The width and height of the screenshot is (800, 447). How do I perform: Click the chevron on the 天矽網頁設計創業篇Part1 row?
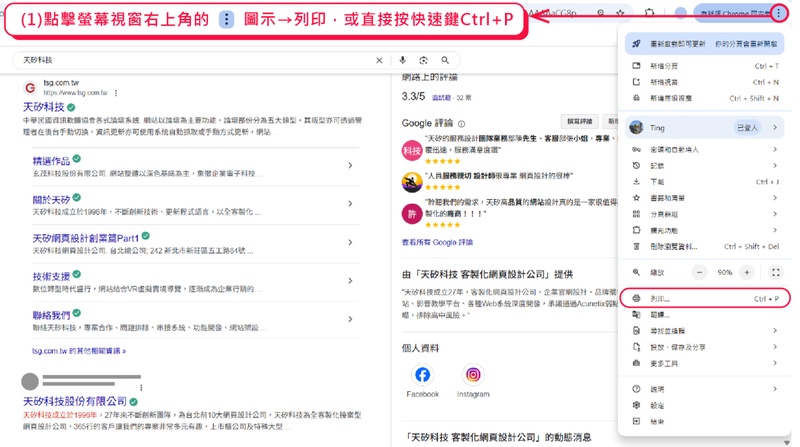point(350,242)
